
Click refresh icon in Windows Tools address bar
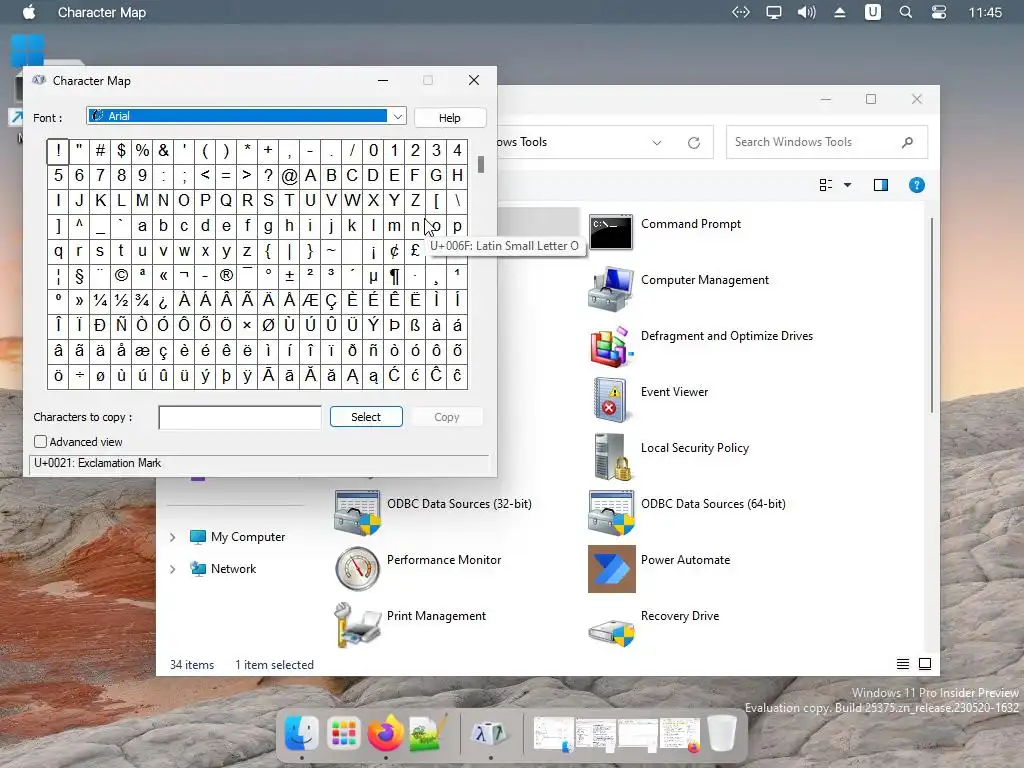tap(694, 142)
